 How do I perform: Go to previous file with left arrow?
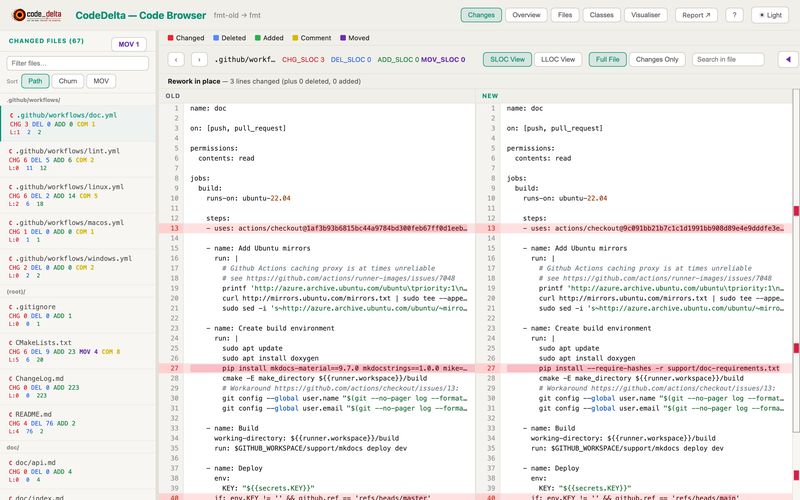click(x=176, y=60)
